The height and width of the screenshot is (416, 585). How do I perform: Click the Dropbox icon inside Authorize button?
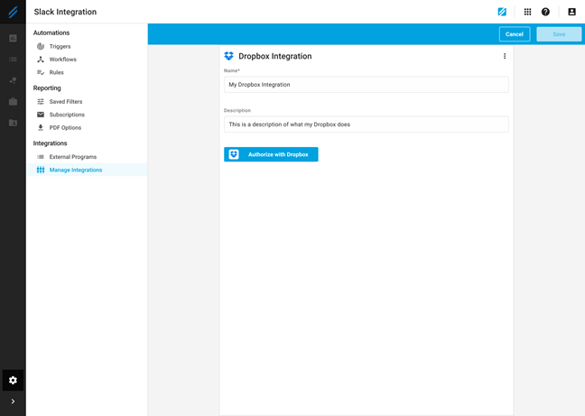click(x=234, y=154)
